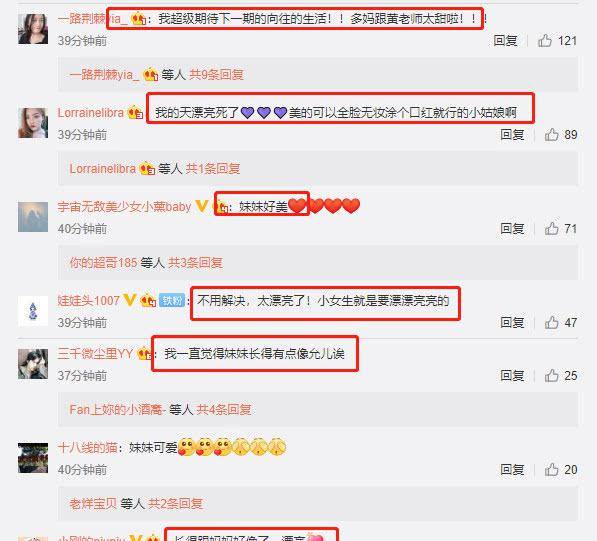This screenshot has height=541, width=597.
Task: Click thumbs-up on Lorrainelibra's comment
Action: click(551, 134)
